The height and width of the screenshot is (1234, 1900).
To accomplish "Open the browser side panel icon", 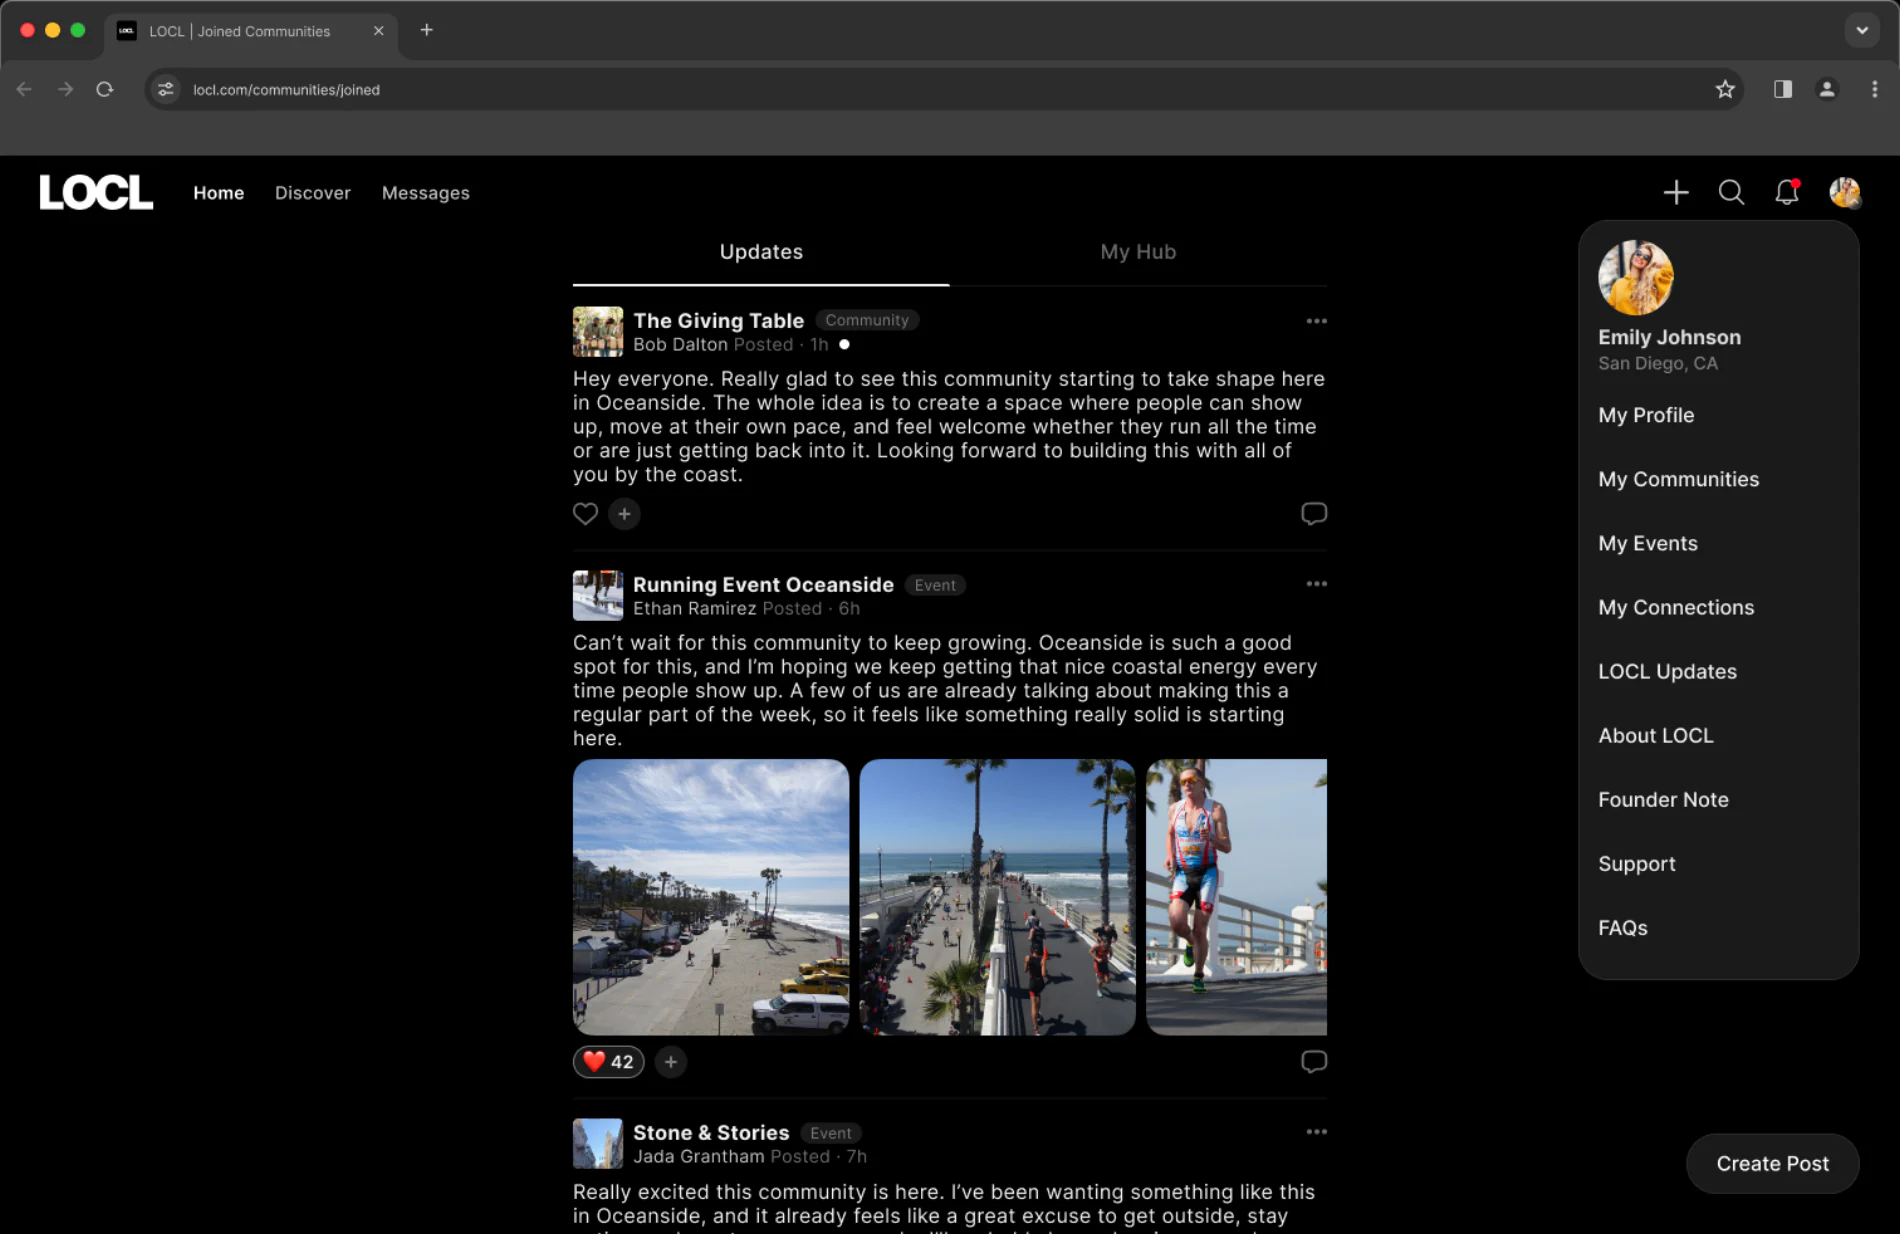I will click(x=1782, y=89).
